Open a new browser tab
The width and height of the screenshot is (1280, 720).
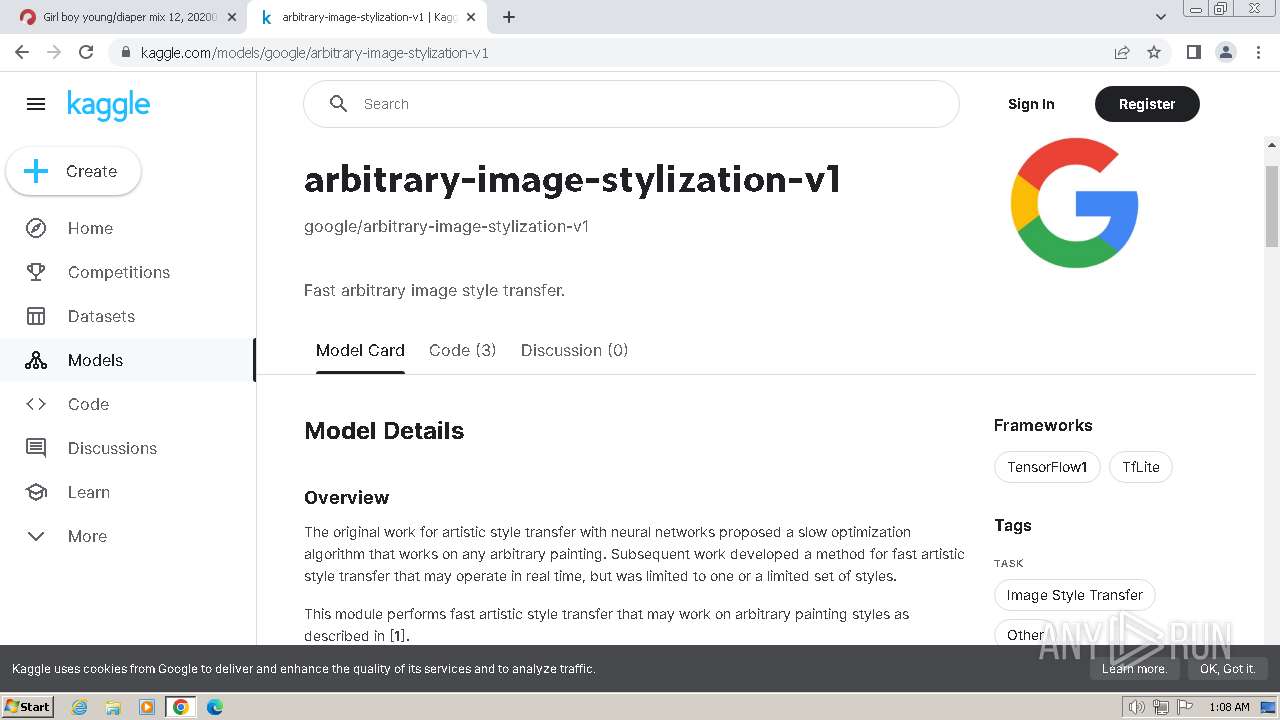[x=509, y=17]
